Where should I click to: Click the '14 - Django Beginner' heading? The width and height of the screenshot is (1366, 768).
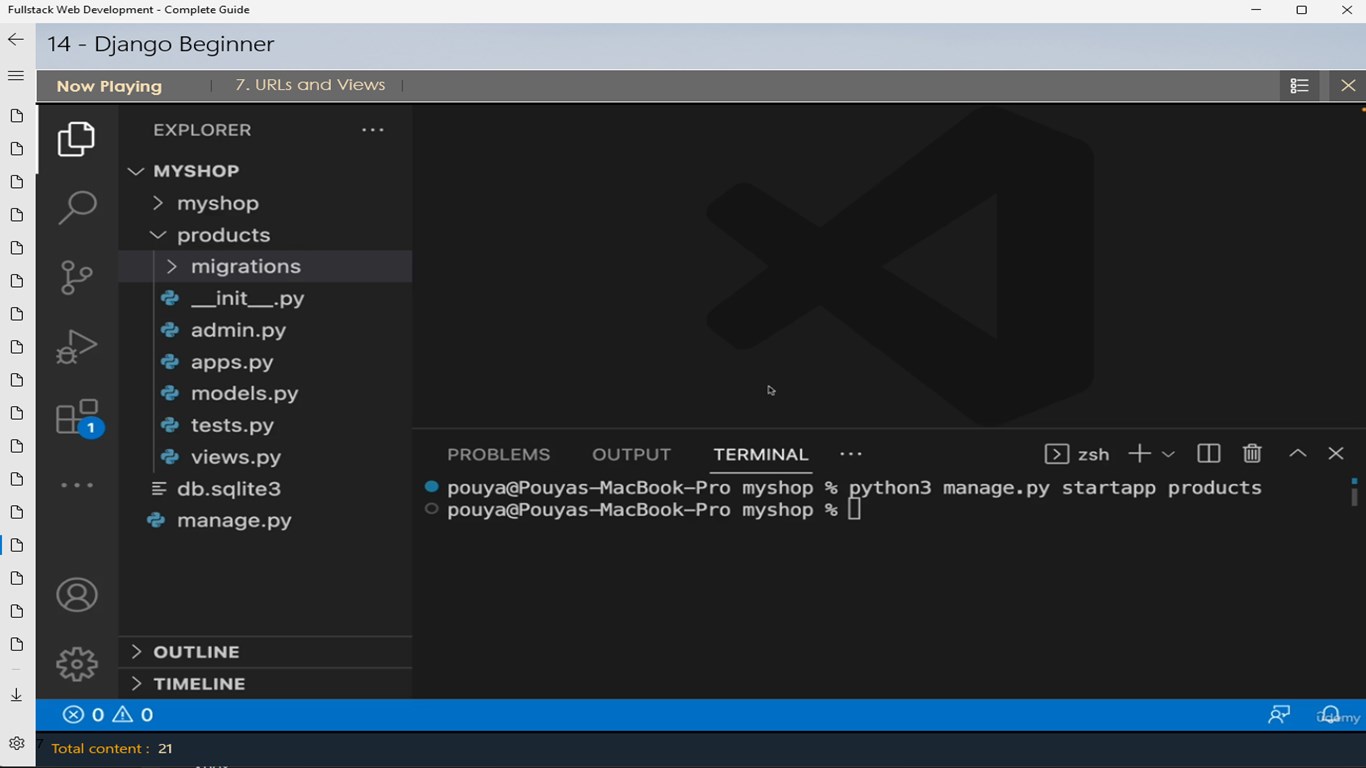click(x=160, y=44)
